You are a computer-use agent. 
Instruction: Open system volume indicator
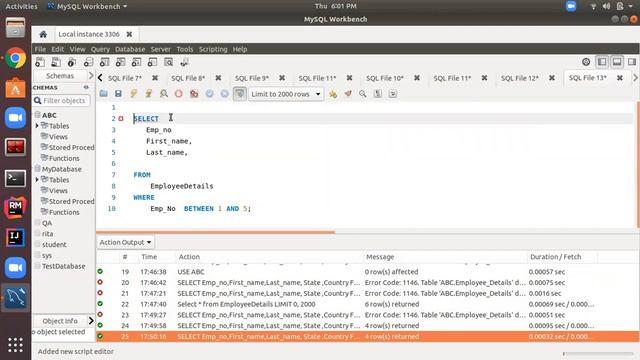[x=606, y=6]
